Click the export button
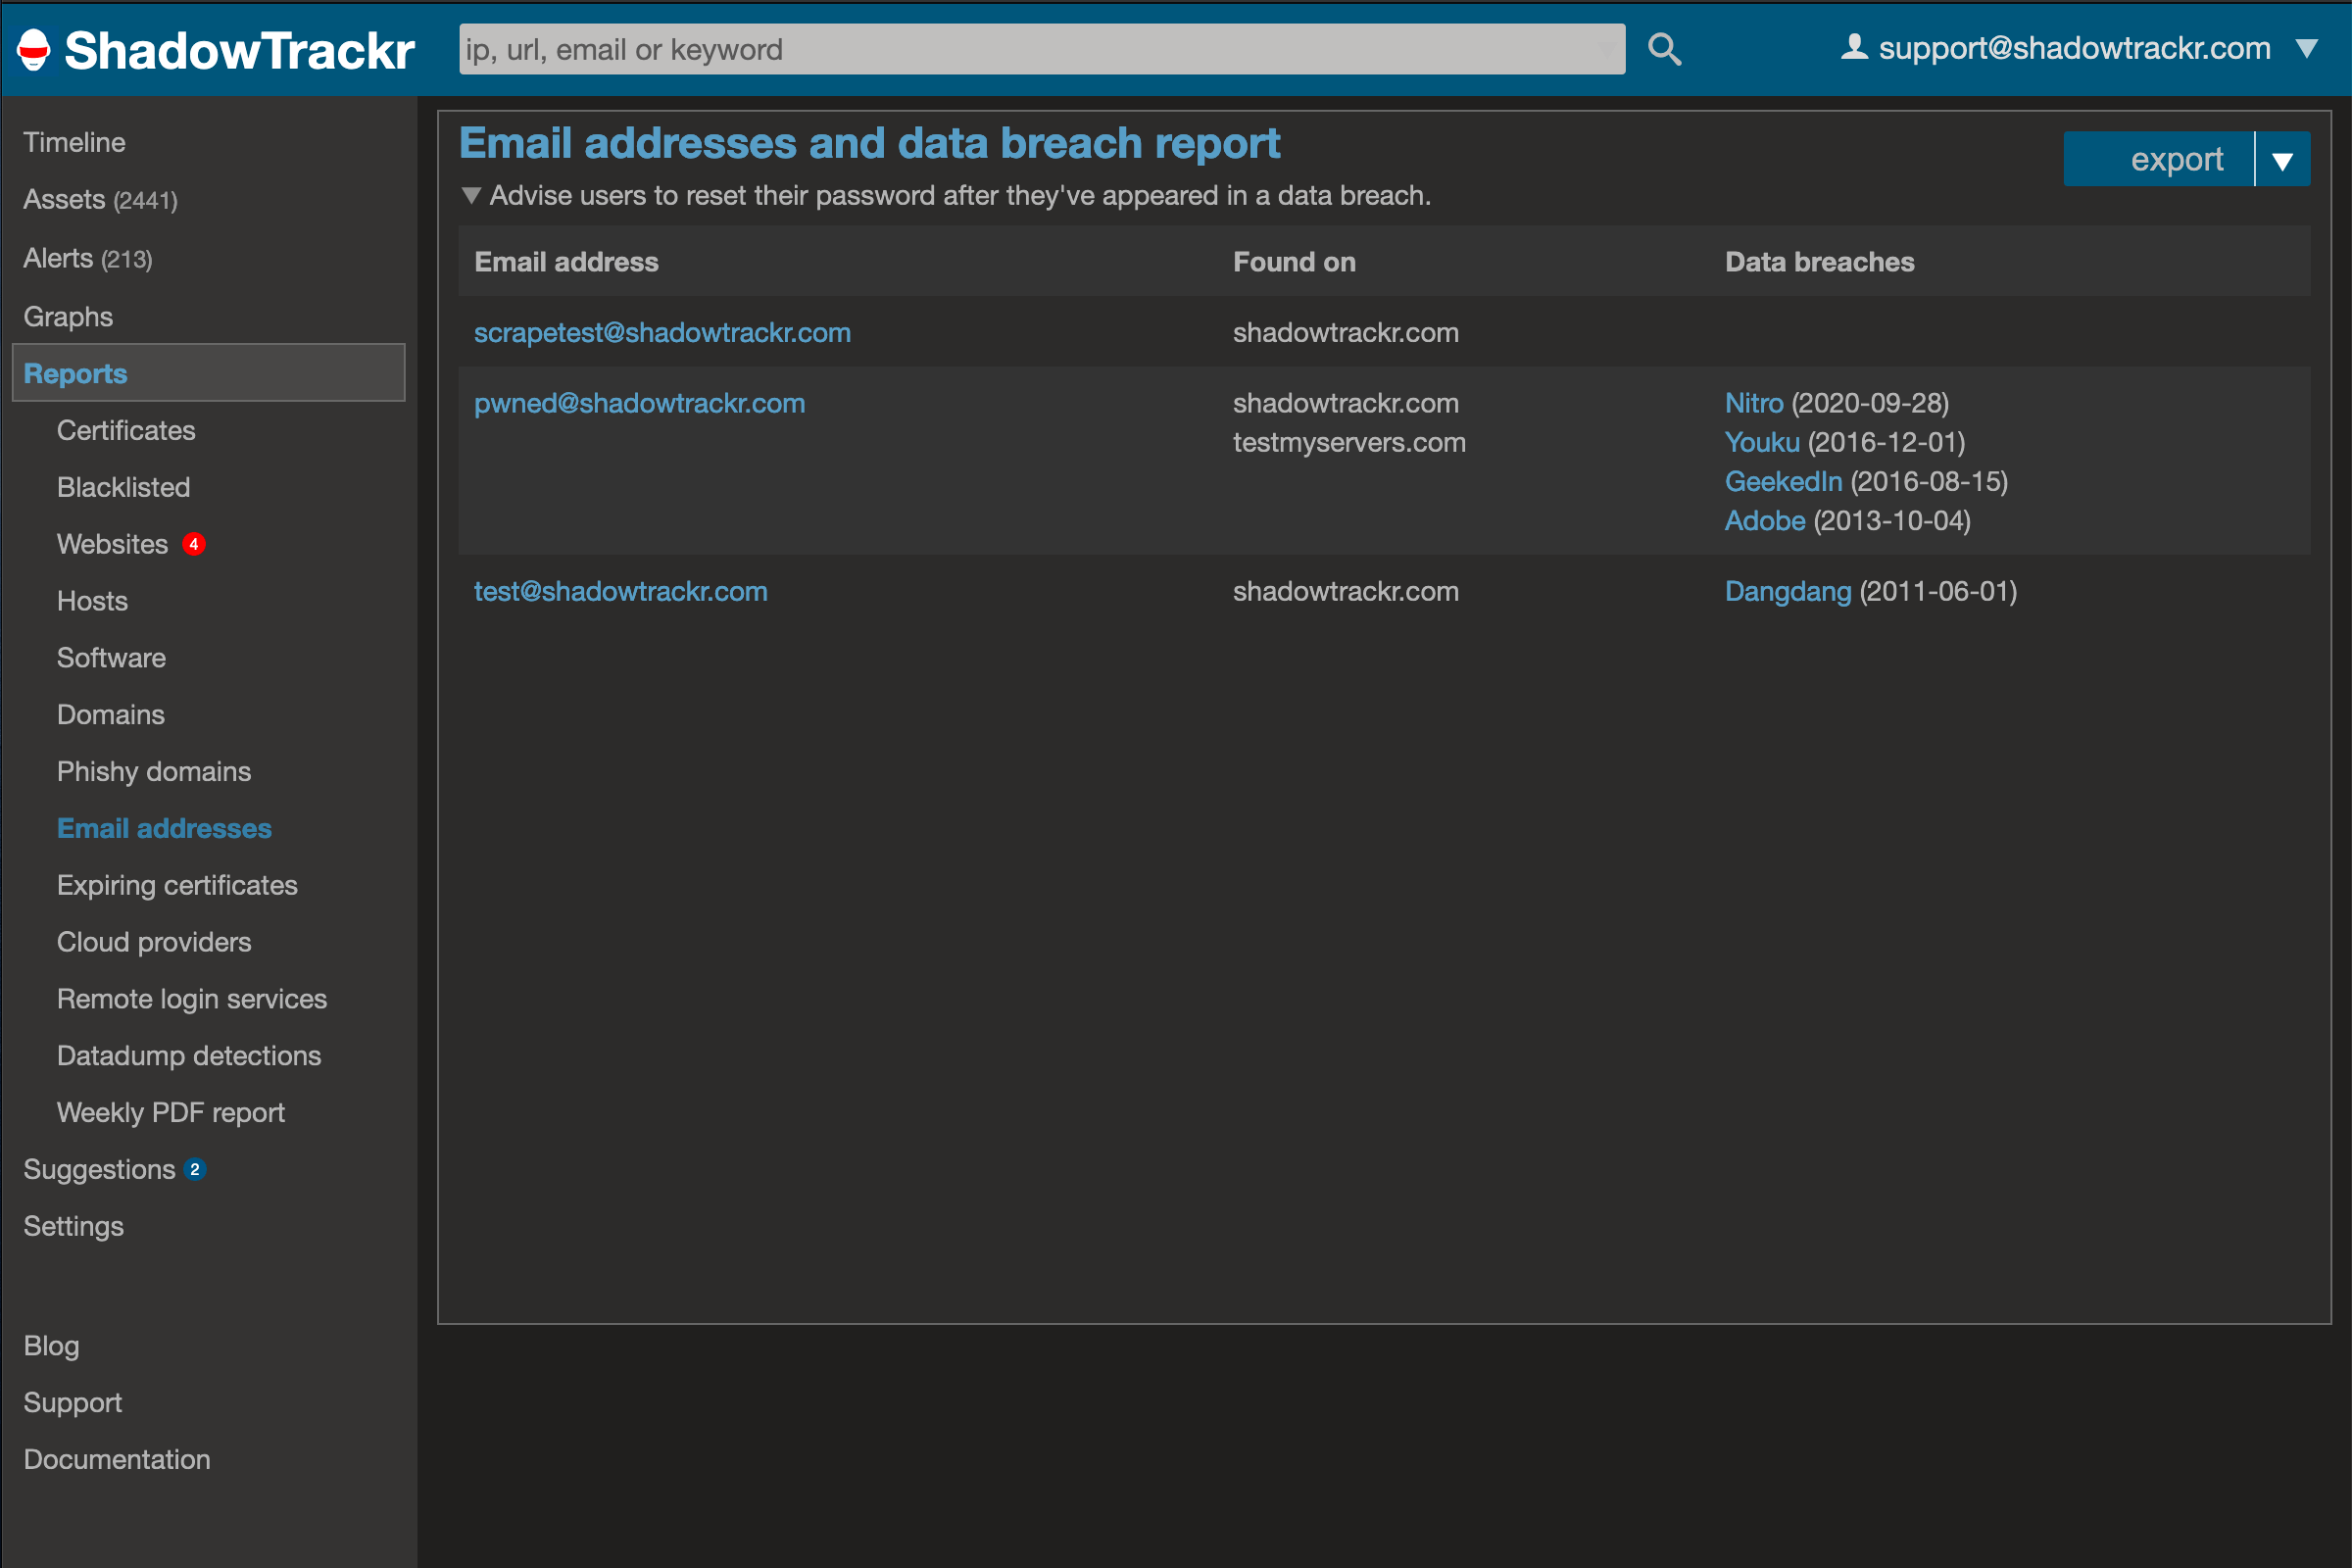 point(2177,158)
